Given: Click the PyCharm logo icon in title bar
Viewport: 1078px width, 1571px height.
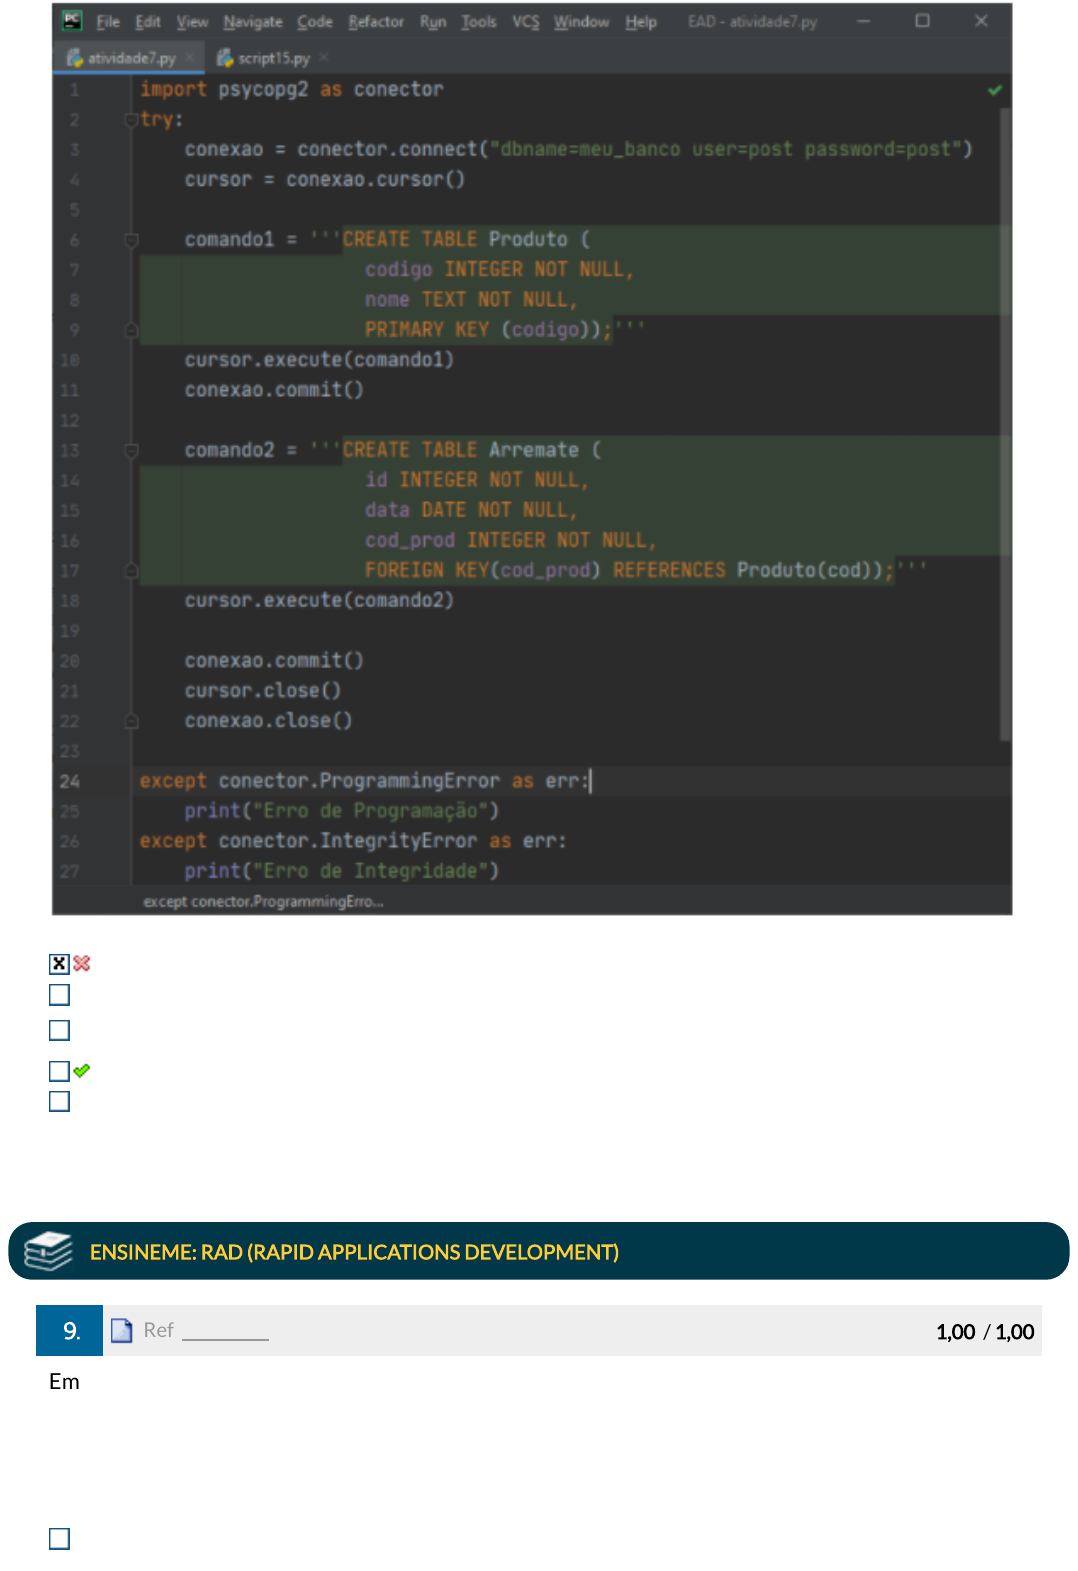Looking at the screenshot, I should (x=72, y=21).
